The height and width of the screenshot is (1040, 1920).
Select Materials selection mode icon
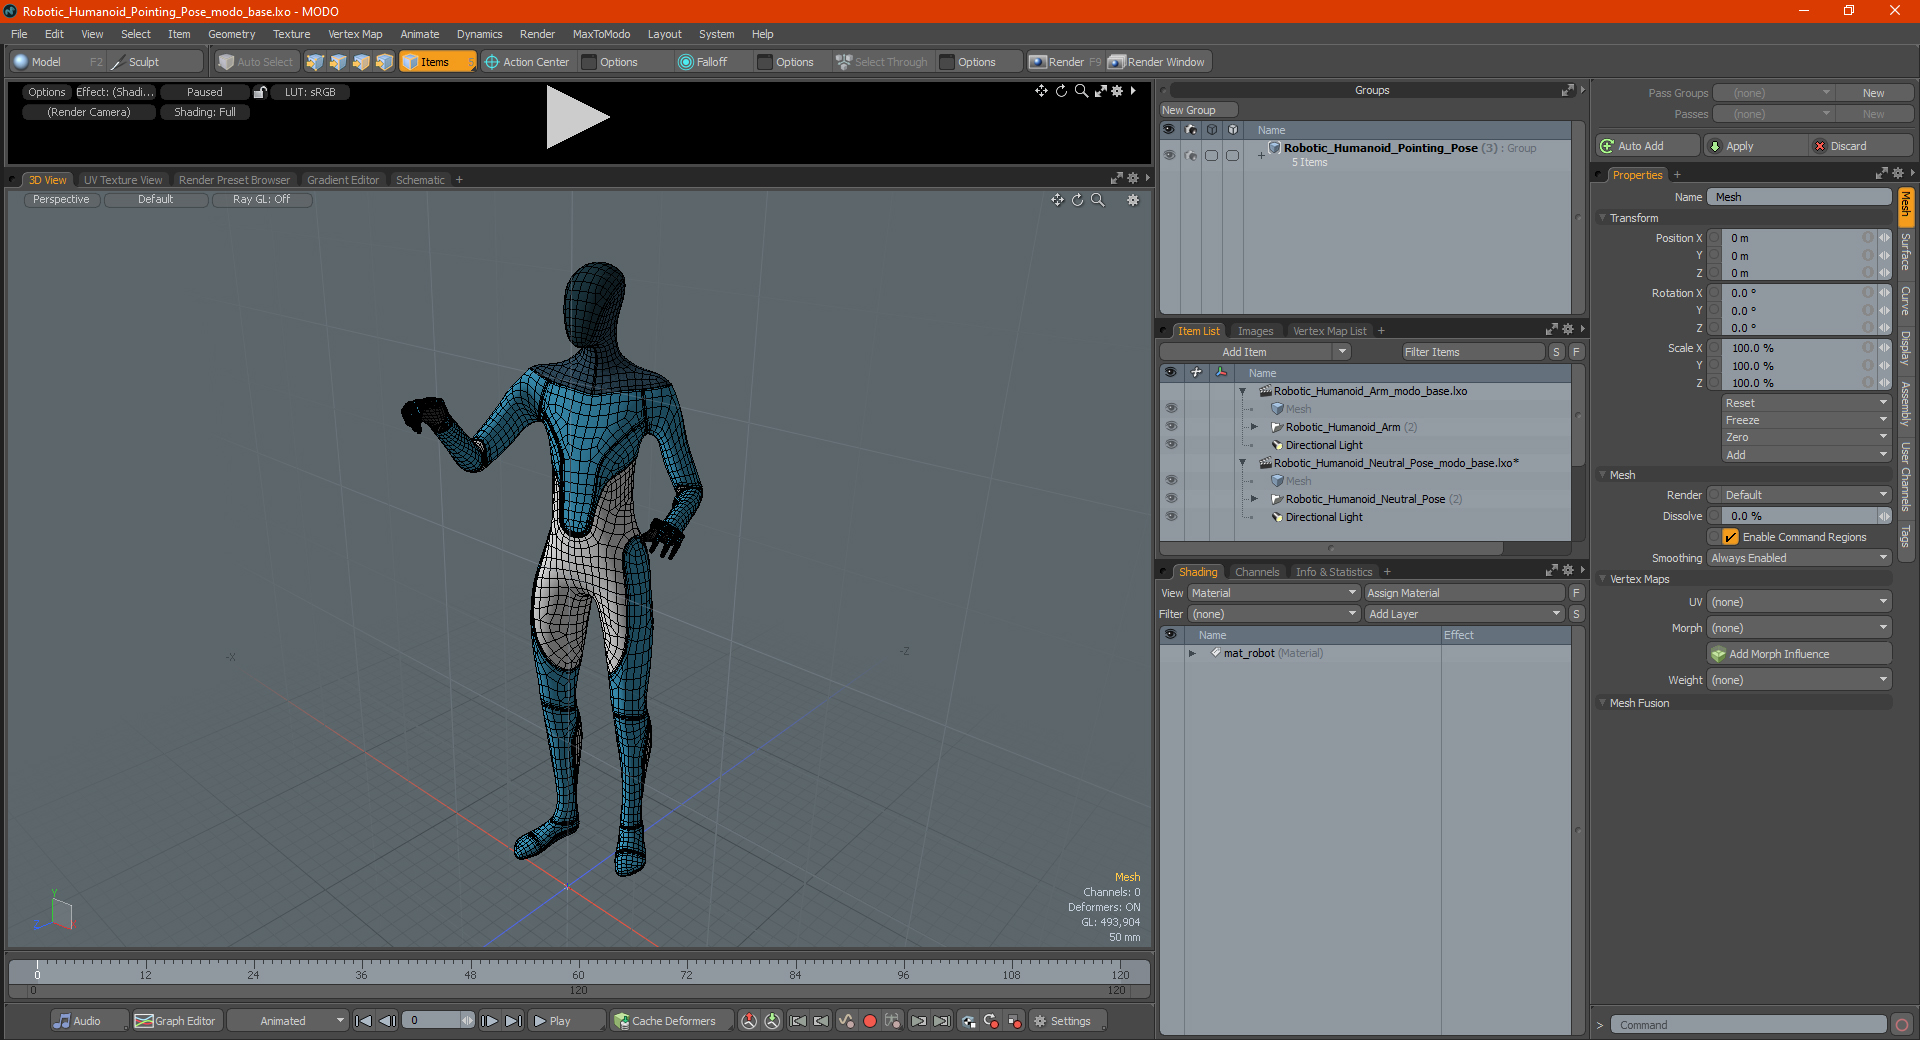coord(384,62)
